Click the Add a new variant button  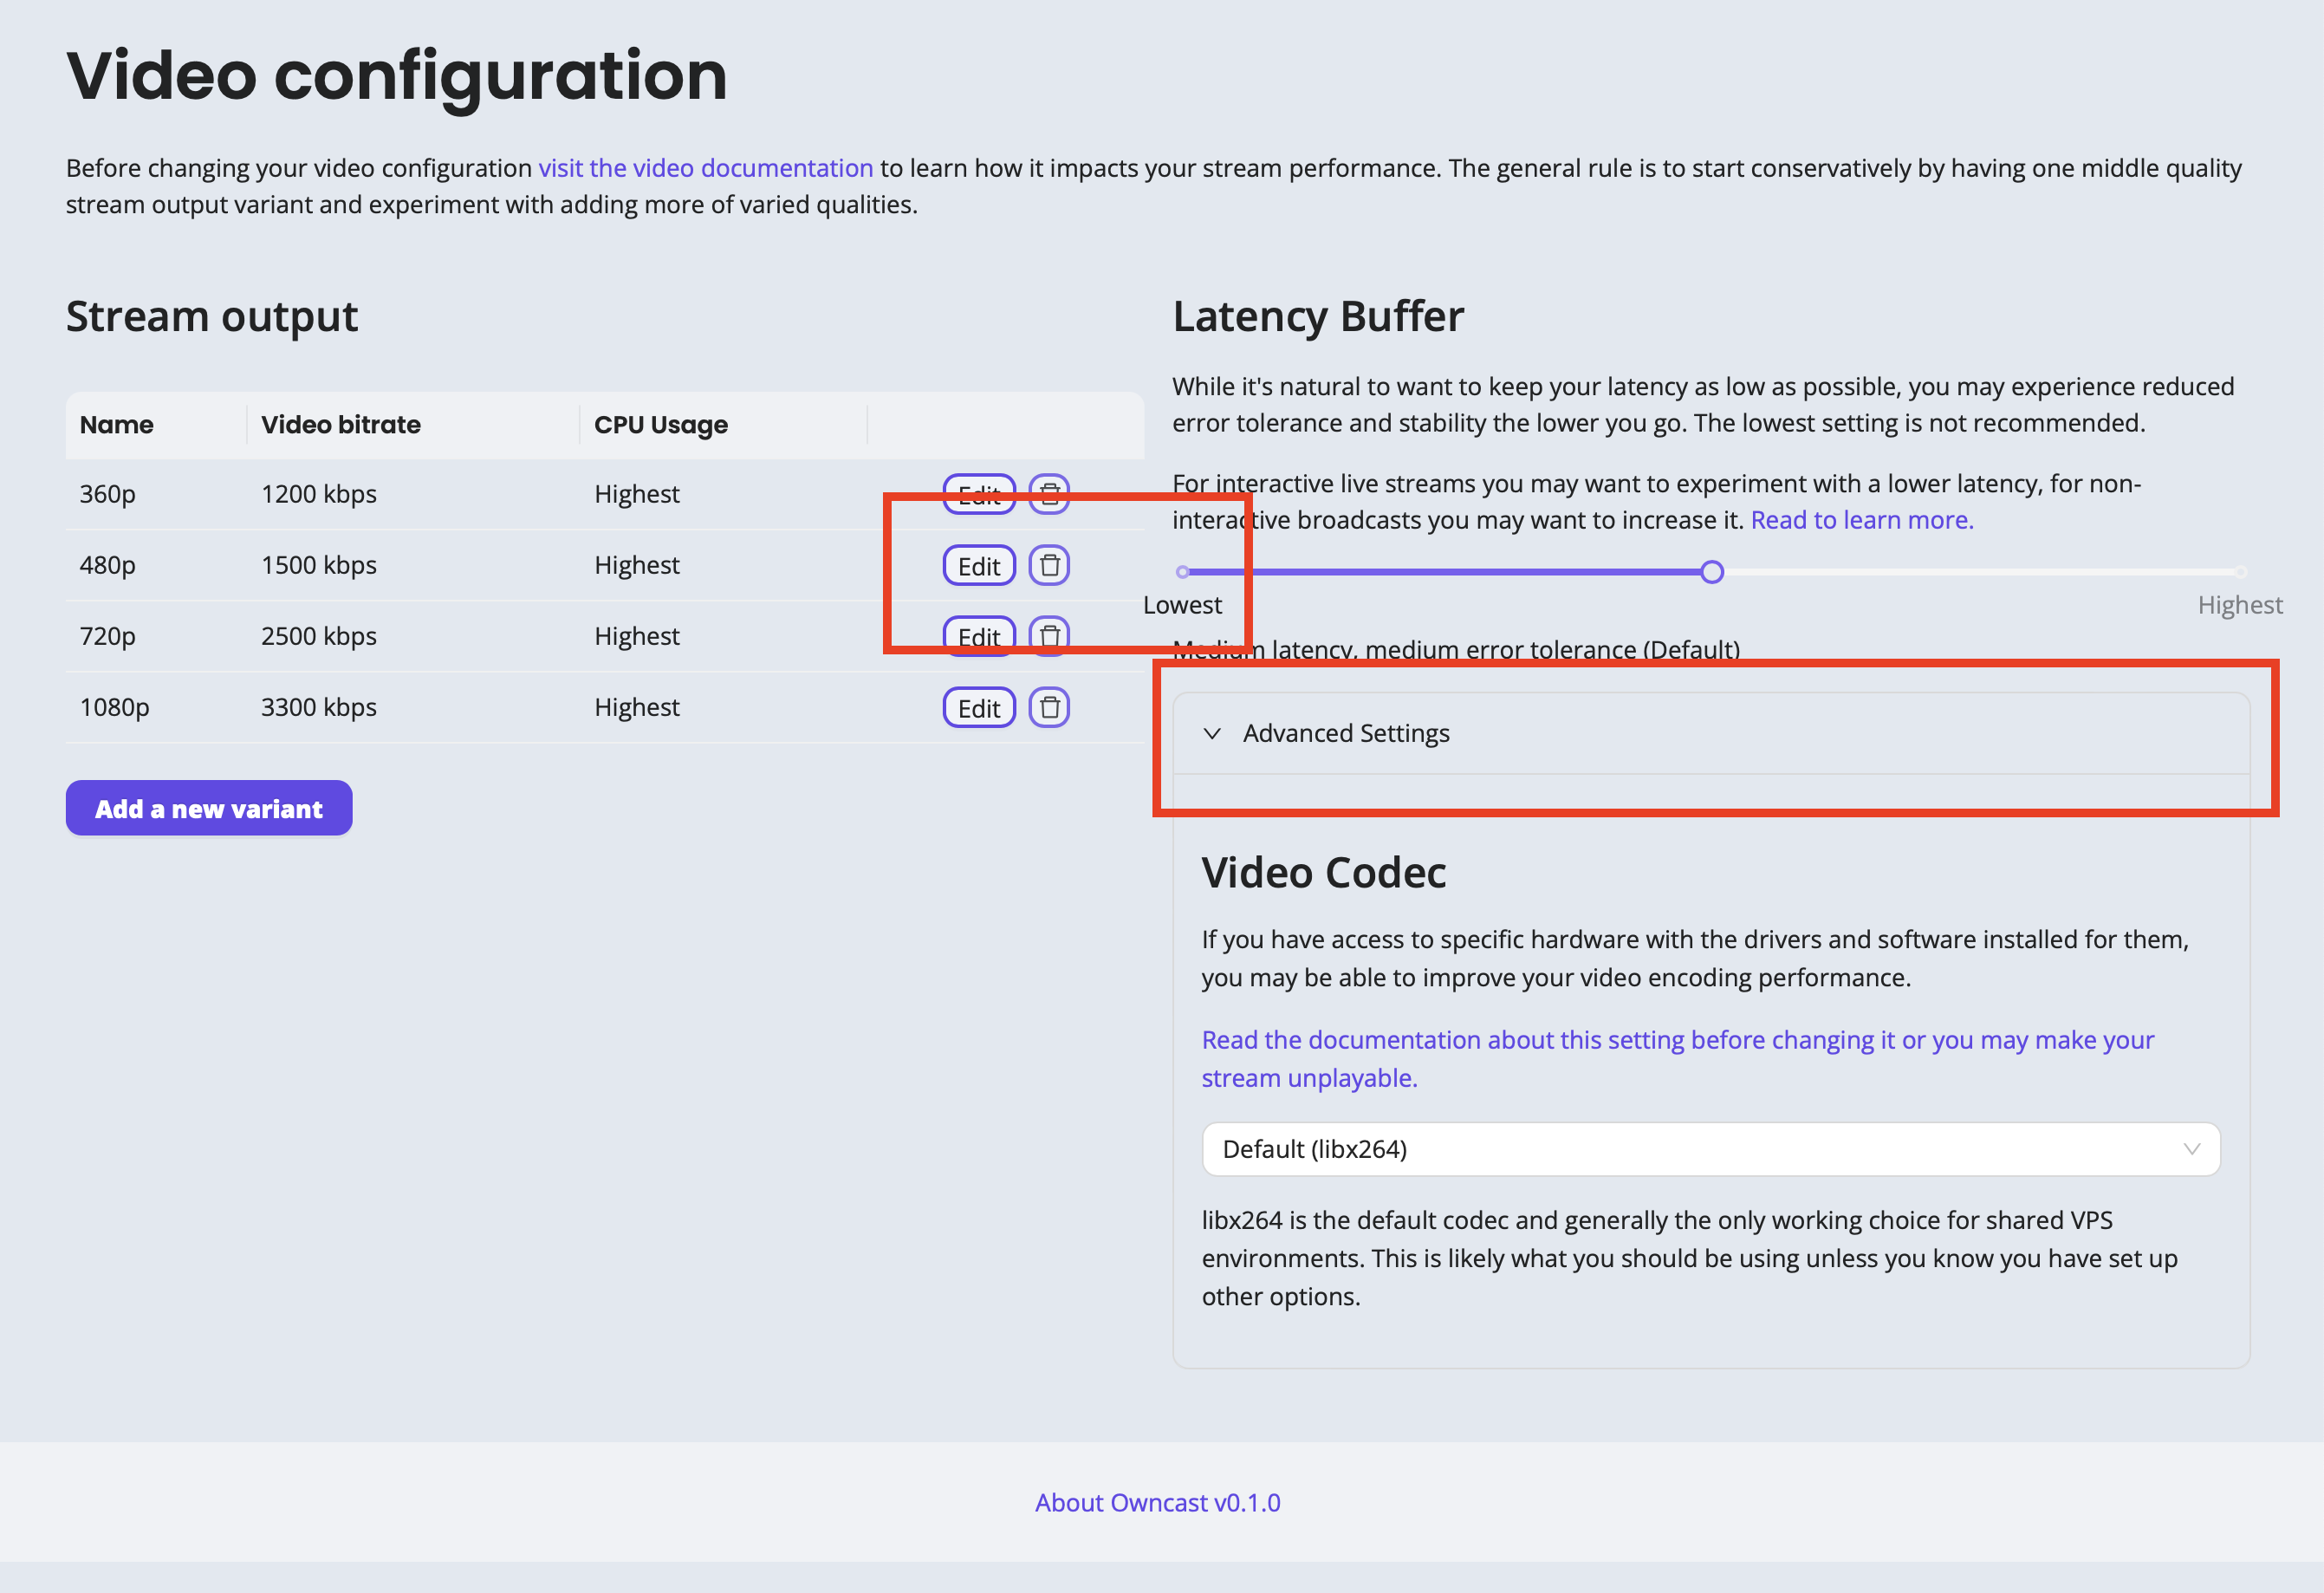pyautogui.click(x=208, y=808)
